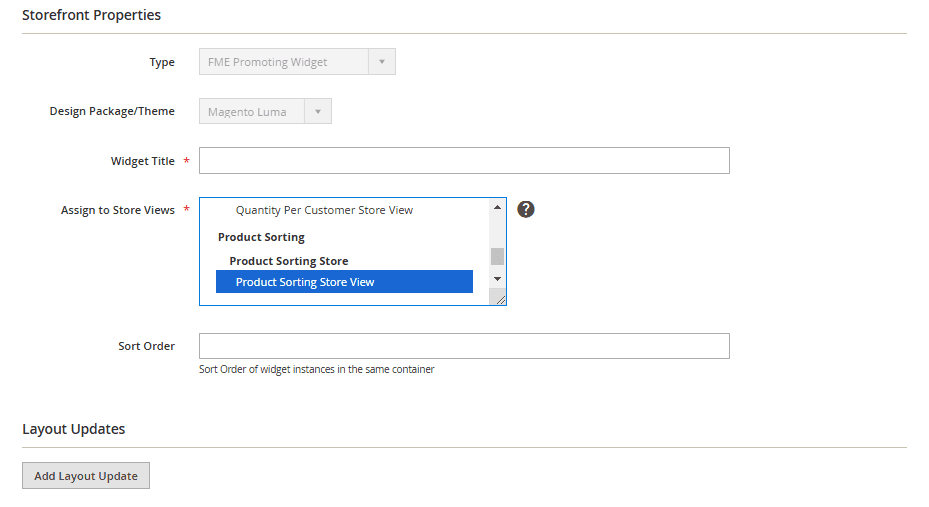Select Quantity Per Customer Store View option
The image size is (929, 507).
pyautogui.click(x=324, y=210)
